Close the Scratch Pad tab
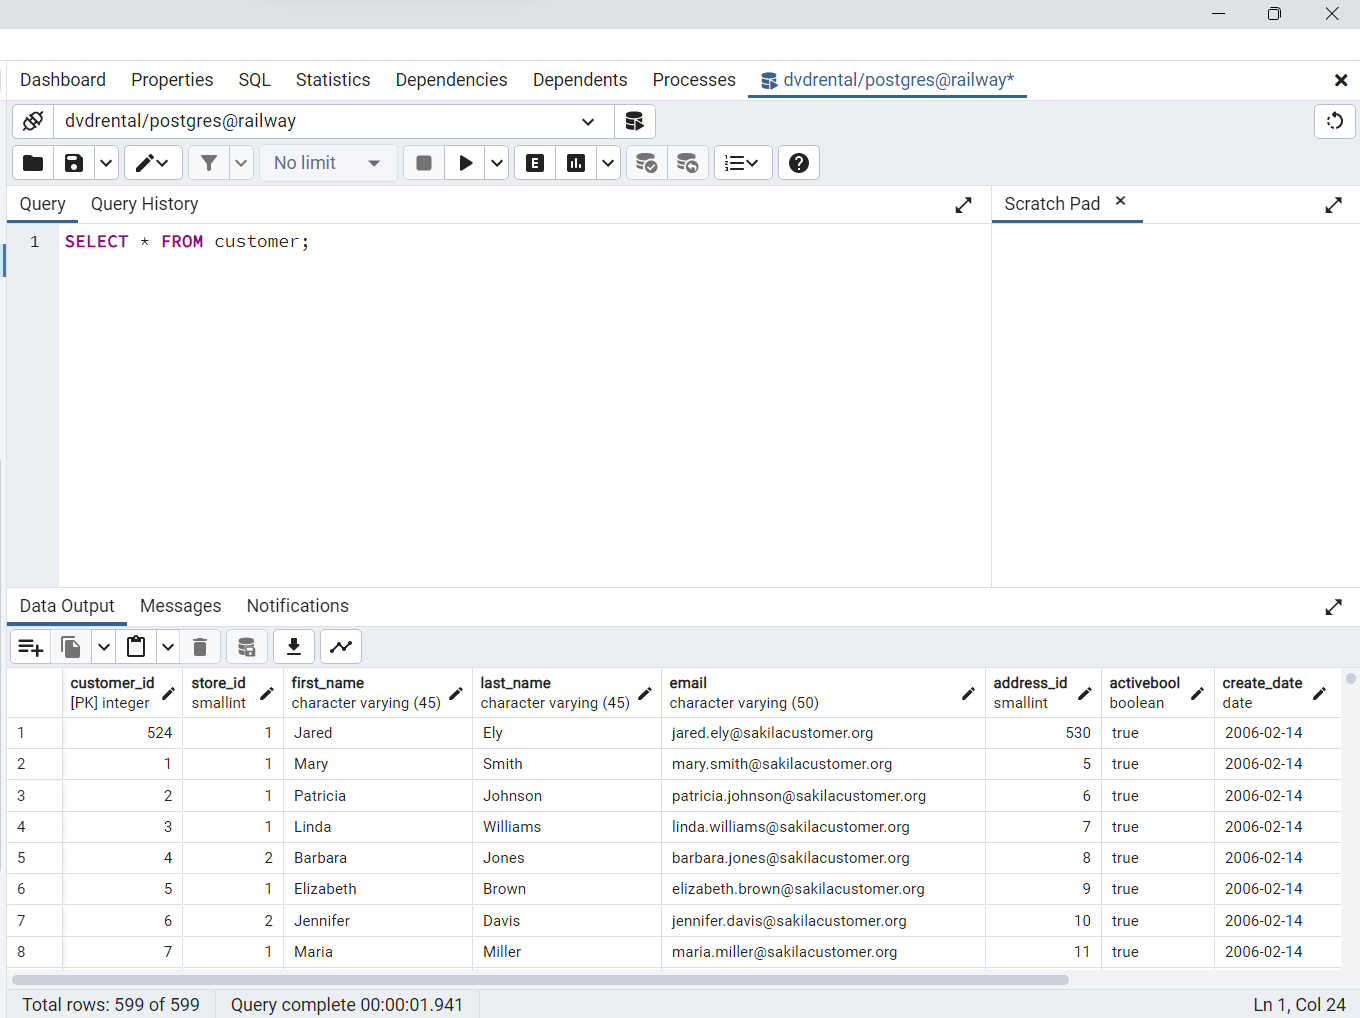This screenshot has height=1018, width=1360. coord(1121,201)
